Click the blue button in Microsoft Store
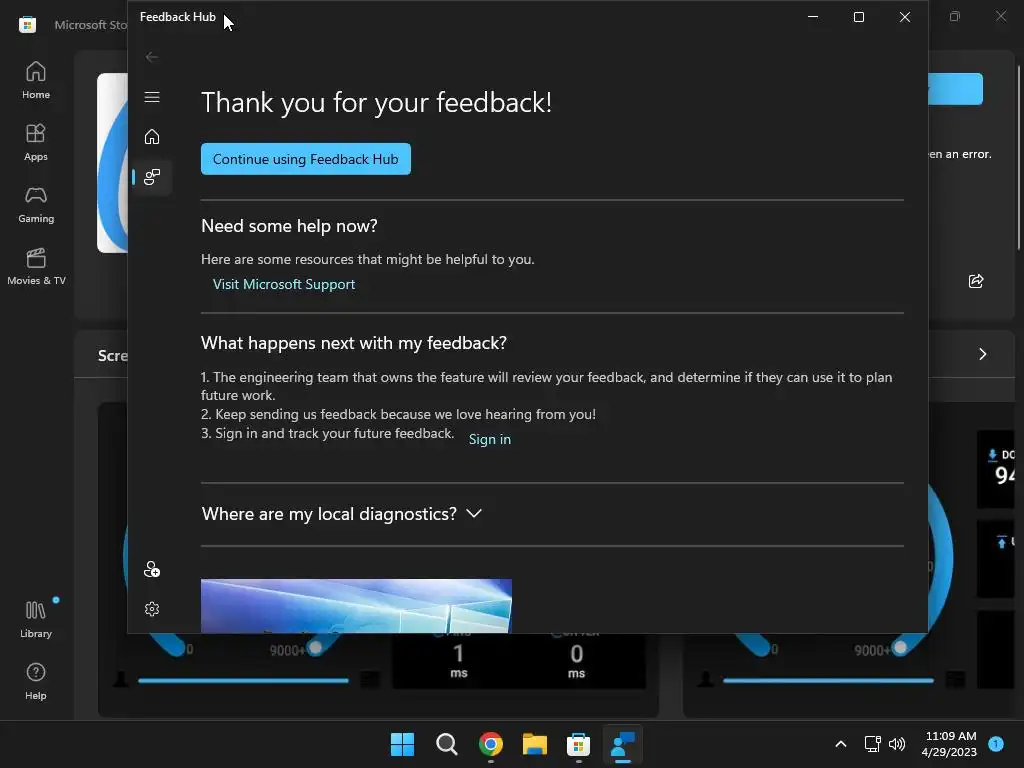1024x768 pixels. pyautogui.click(x=955, y=89)
